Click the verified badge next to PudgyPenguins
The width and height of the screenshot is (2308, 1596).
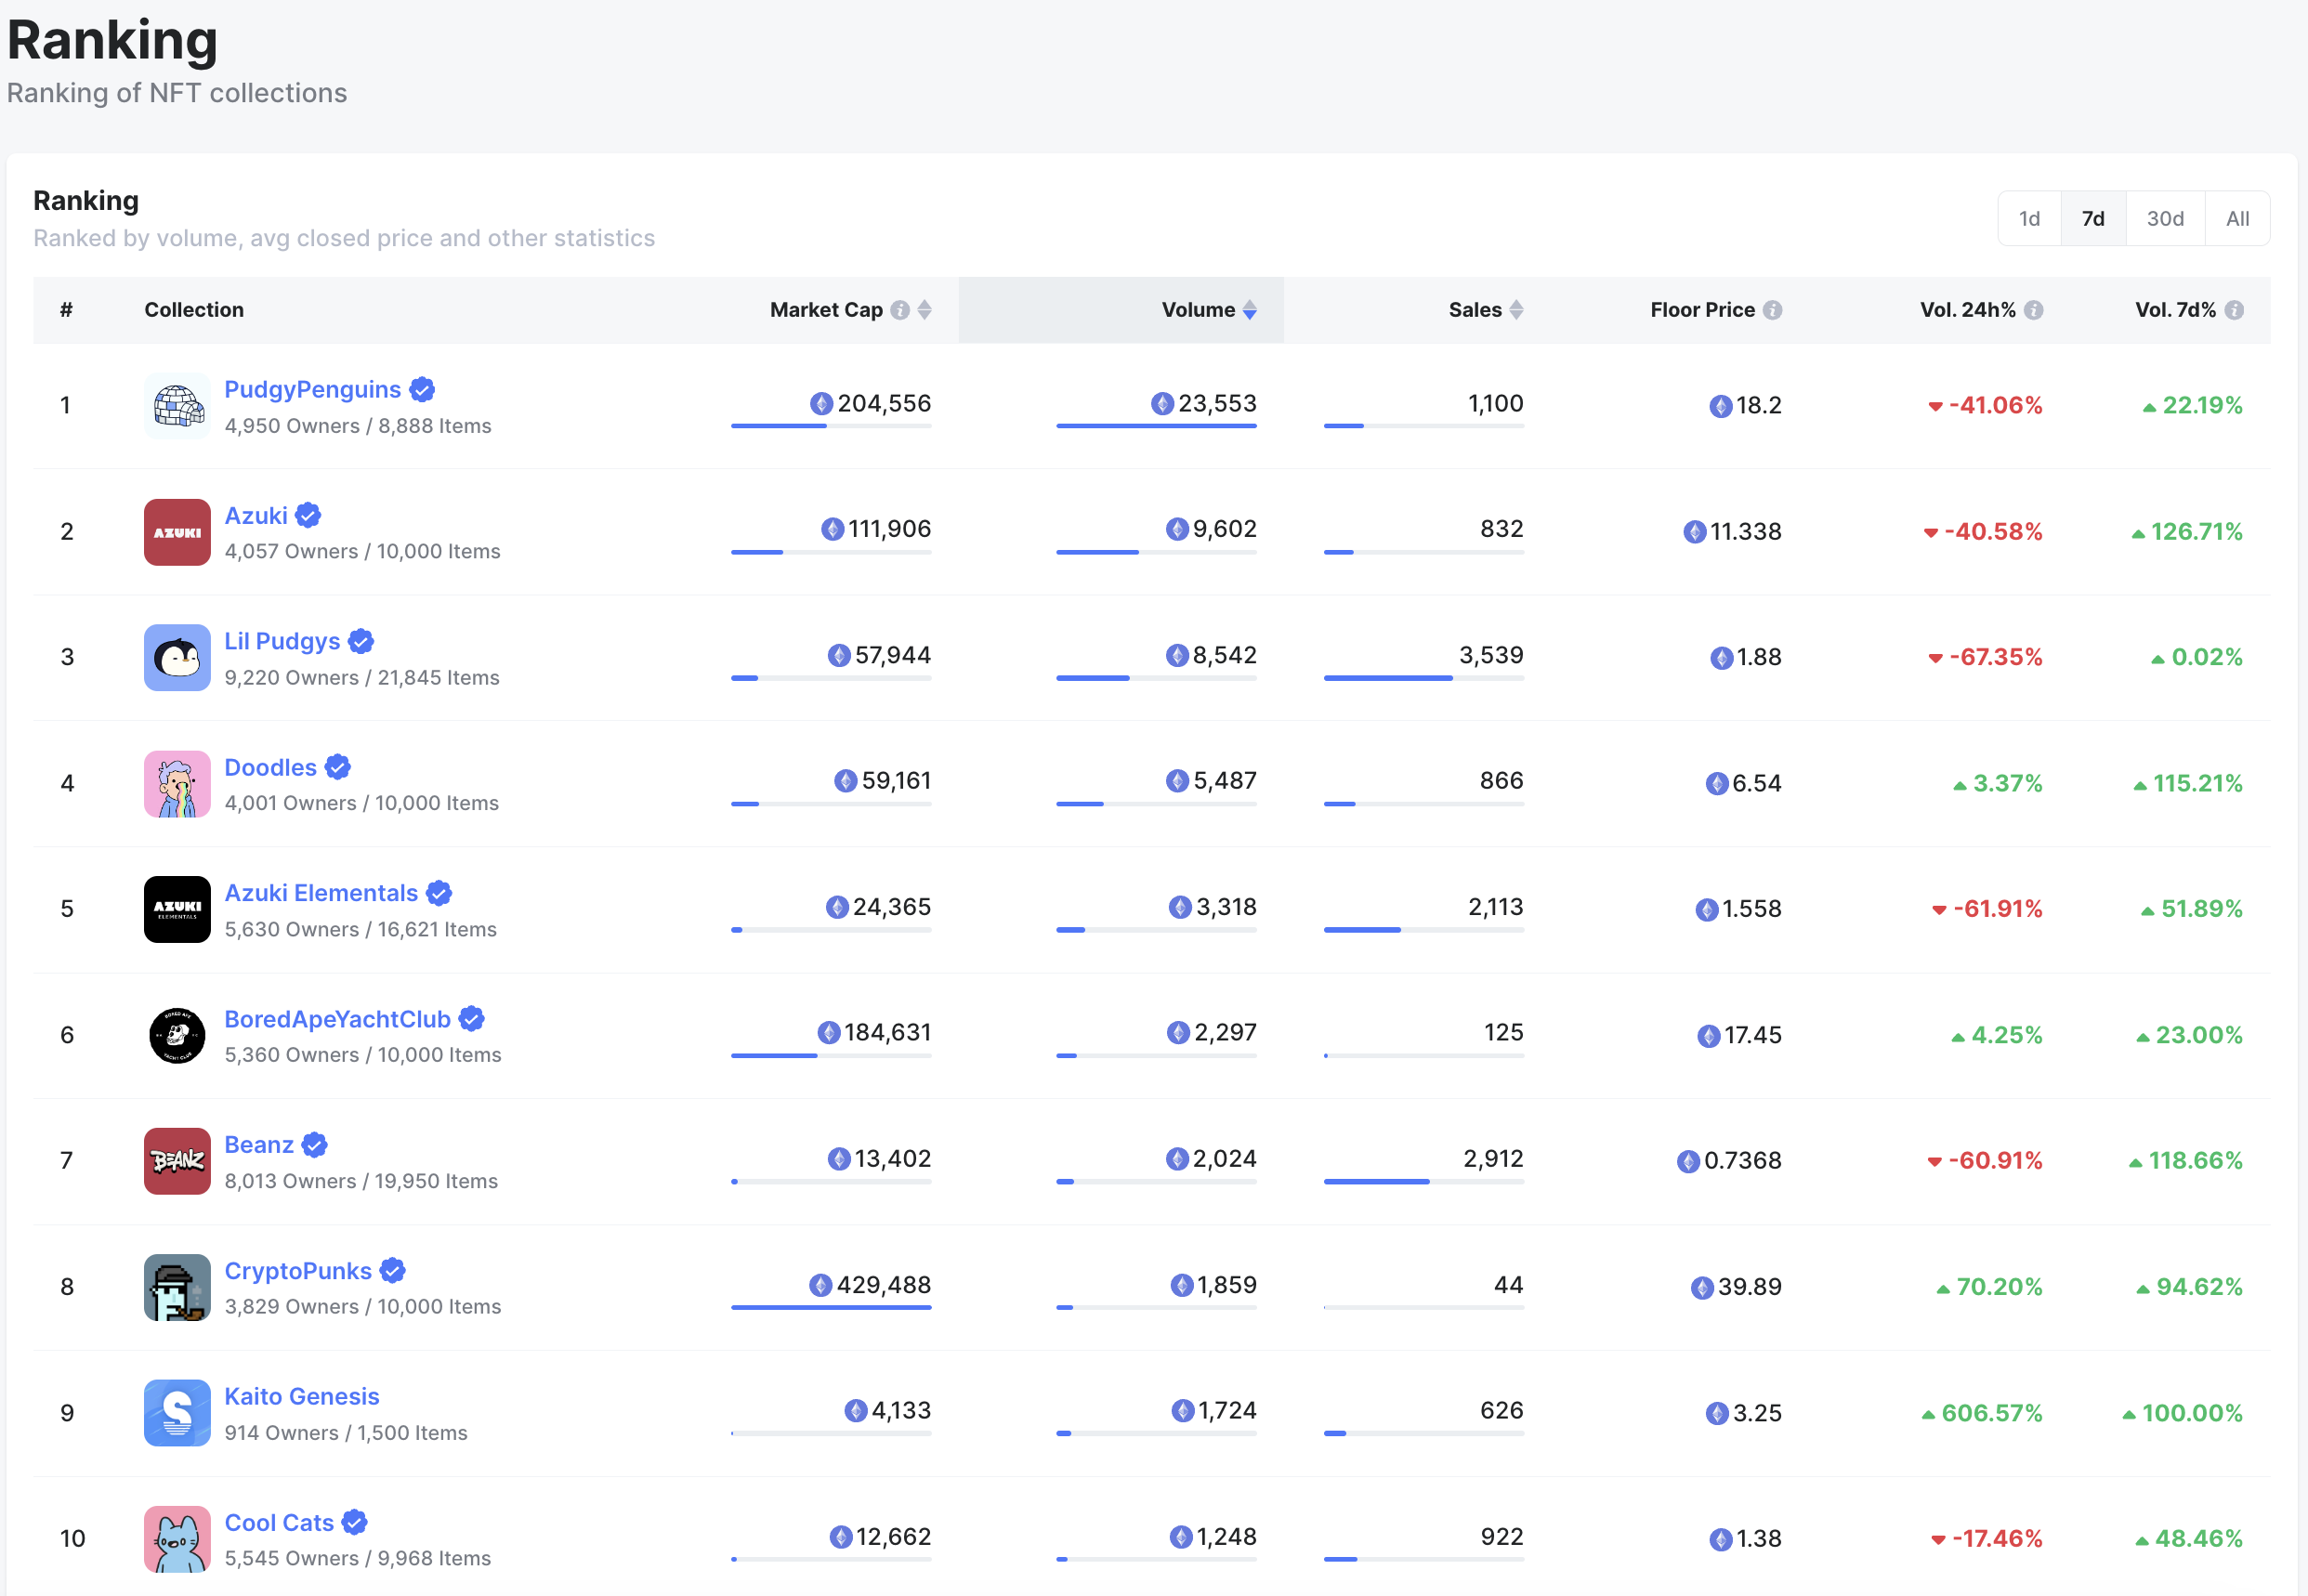tap(422, 389)
